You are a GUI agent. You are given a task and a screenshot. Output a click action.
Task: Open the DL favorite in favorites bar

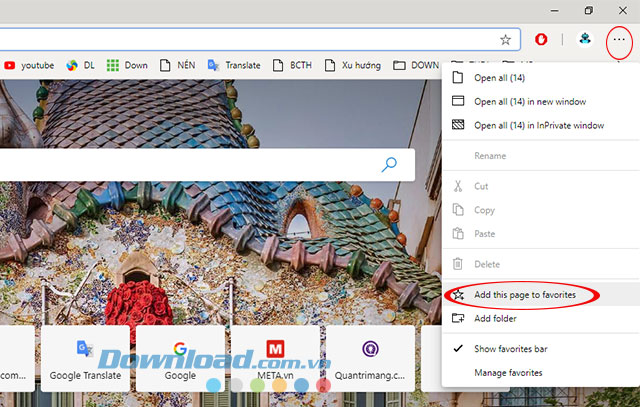pos(80,65)
